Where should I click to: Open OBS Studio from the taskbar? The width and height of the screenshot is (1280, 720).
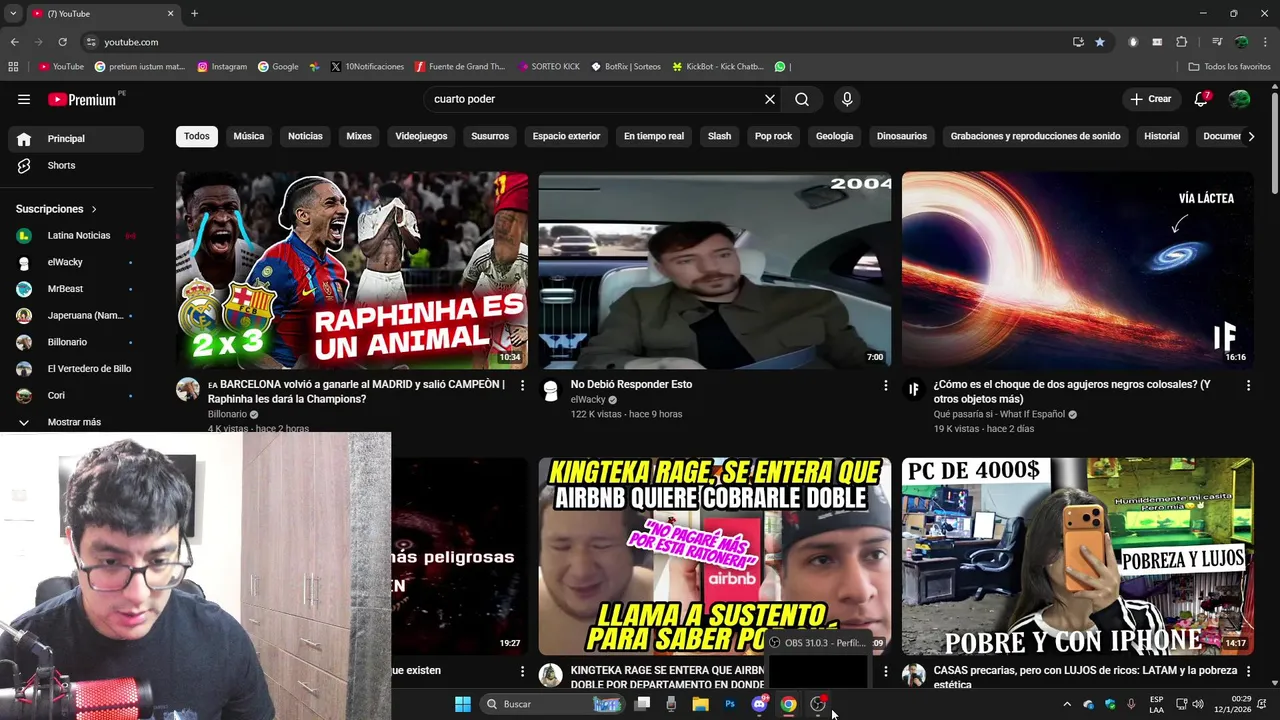point(818,704)
